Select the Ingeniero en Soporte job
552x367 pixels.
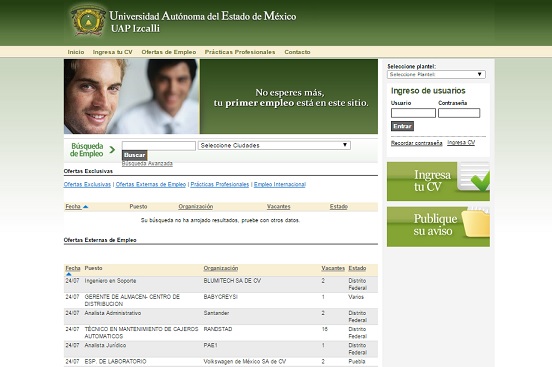(x=110, y=281)
